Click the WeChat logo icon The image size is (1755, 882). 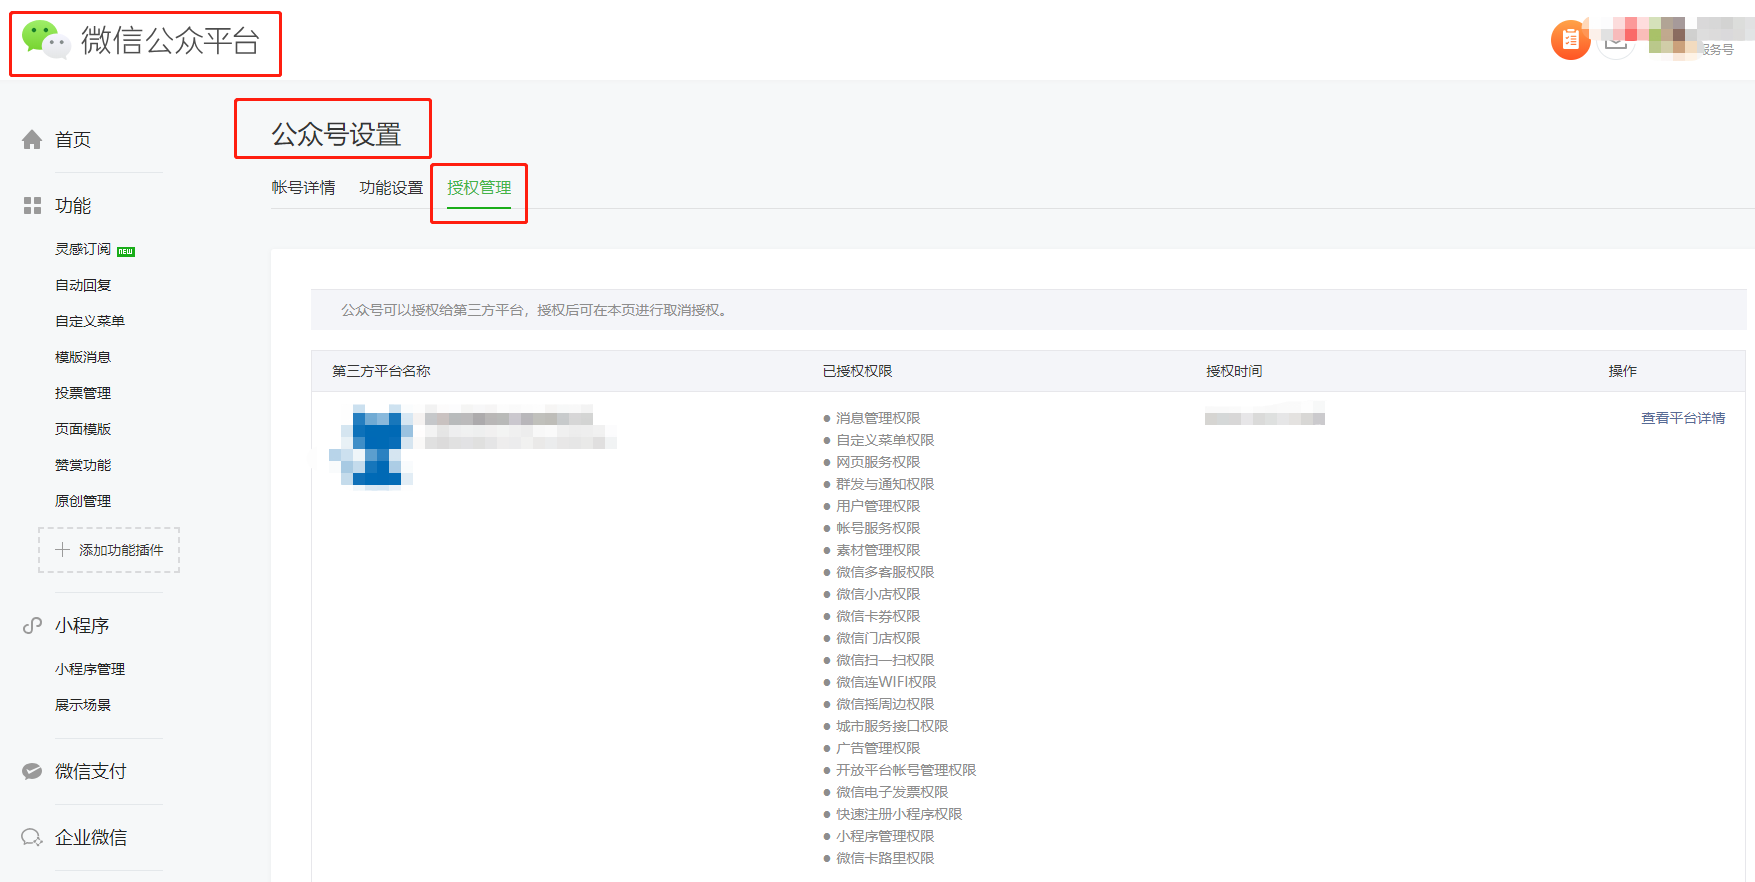pyautogui.click(x=45, y=40)
